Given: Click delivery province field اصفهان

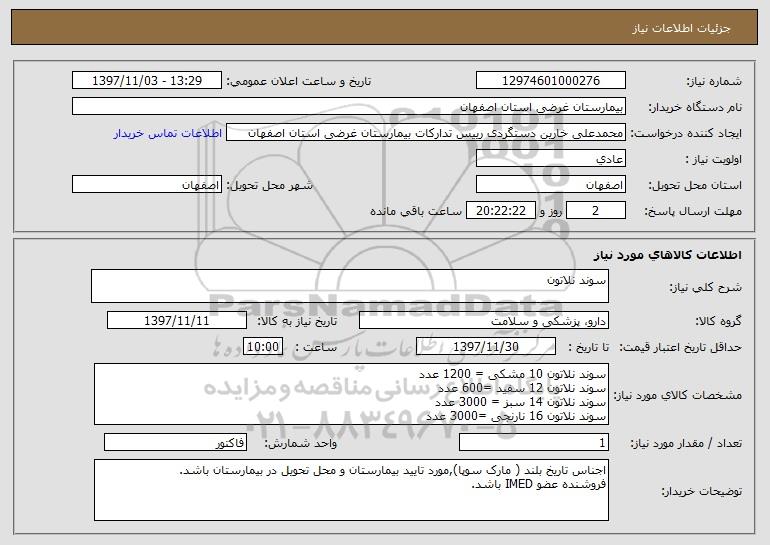Looking at the screenshot, I should click(550, 185).
